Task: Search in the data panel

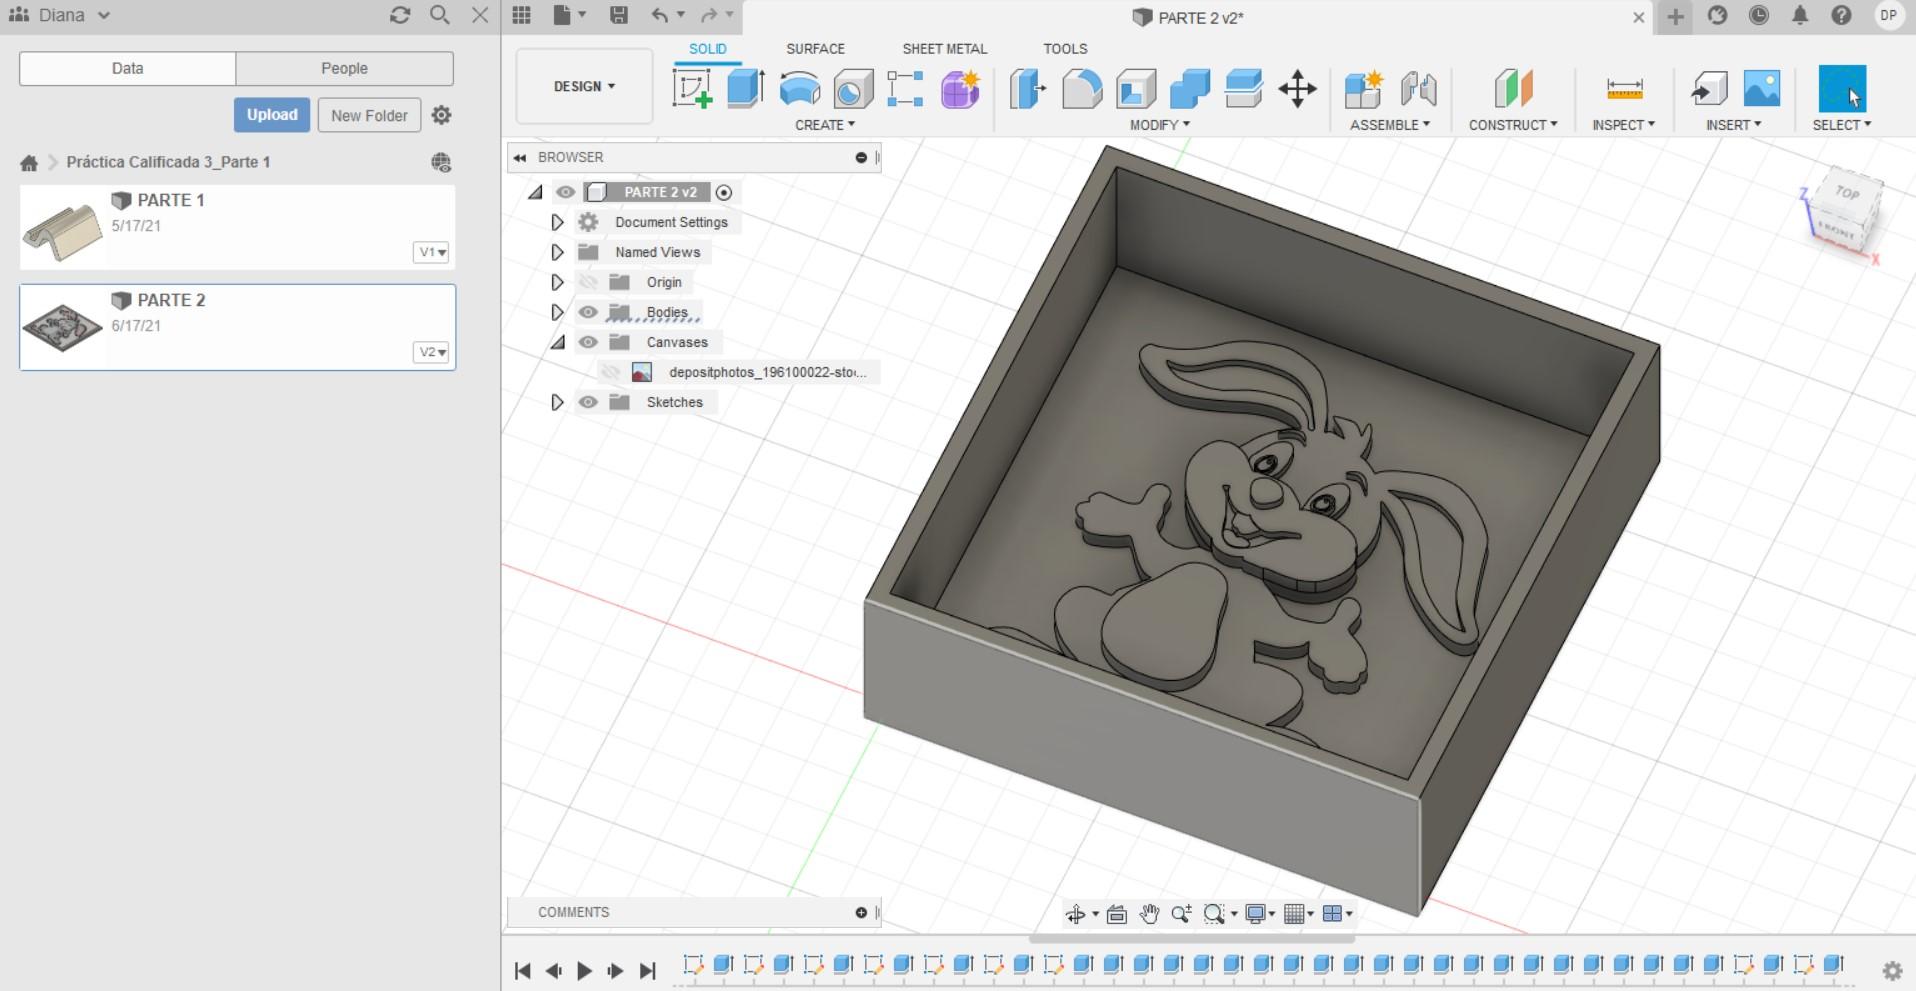Action: pyautogui.click(x=439, y=15)
